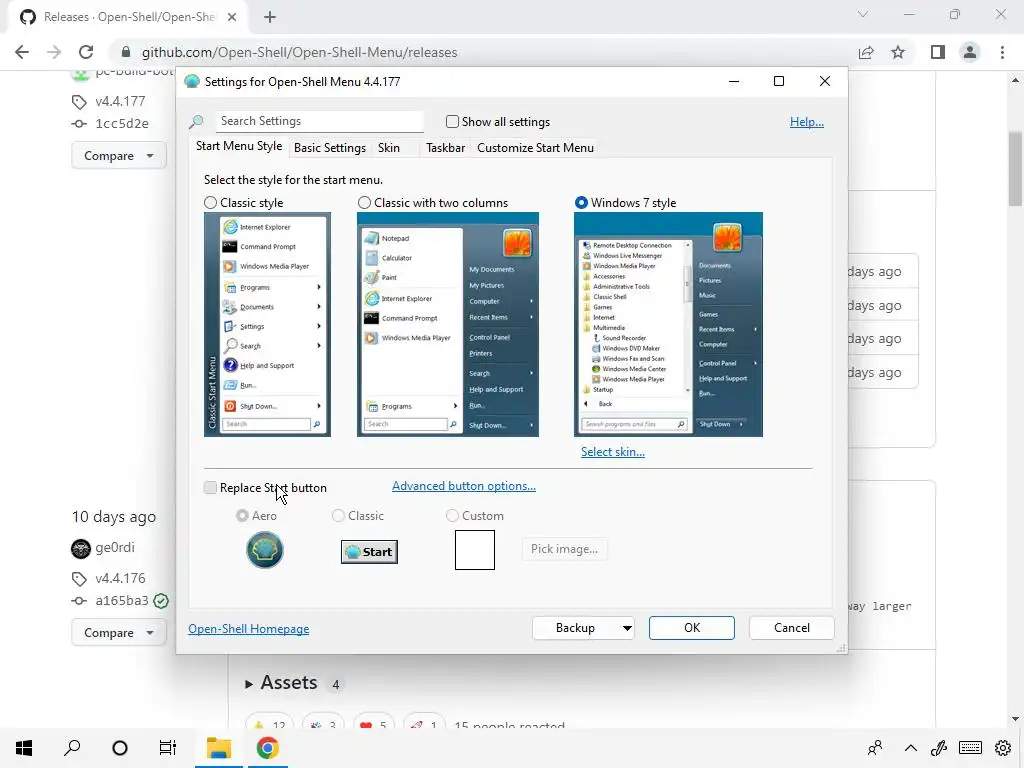The width and height of the screenshot is (1024, 768).
Task: Open the a165ba3 commit link
Action: 122,600
